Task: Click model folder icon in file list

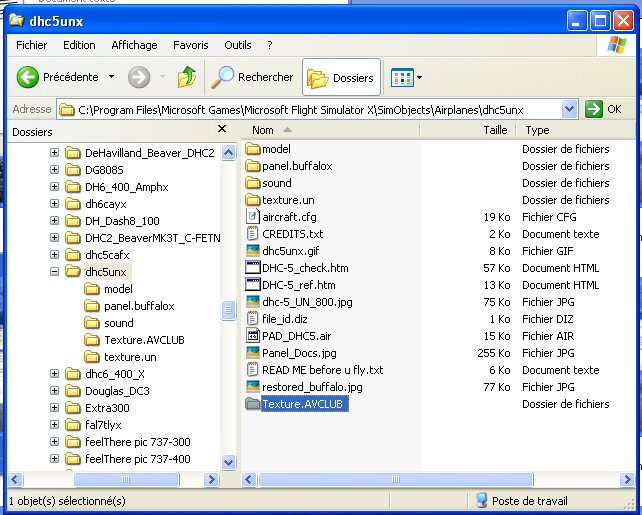Action: 253,149
